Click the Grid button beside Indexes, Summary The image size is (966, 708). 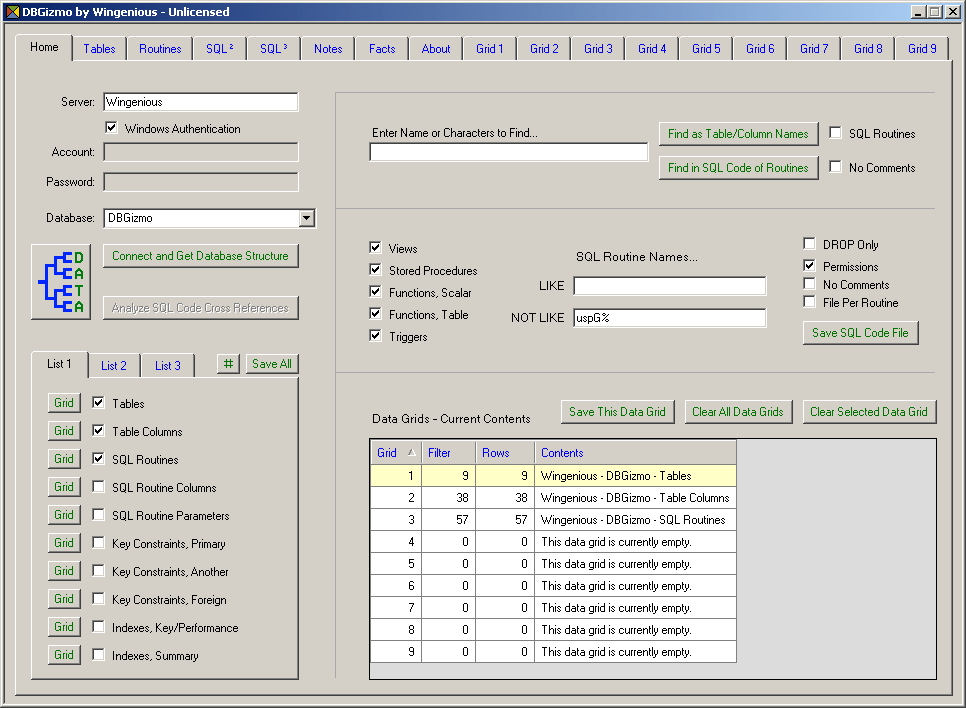click(x=64, y=655)
